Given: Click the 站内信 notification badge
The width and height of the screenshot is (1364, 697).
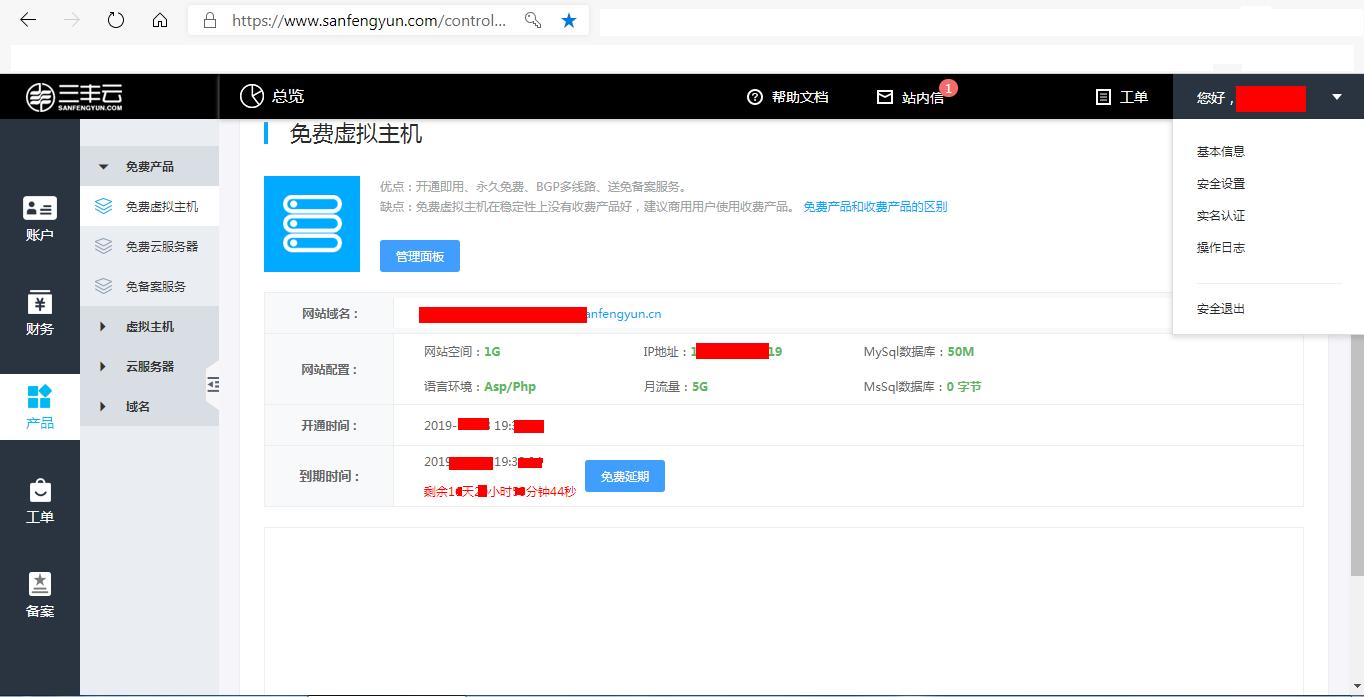Looking at the screenshot, I should click(948, 88).
